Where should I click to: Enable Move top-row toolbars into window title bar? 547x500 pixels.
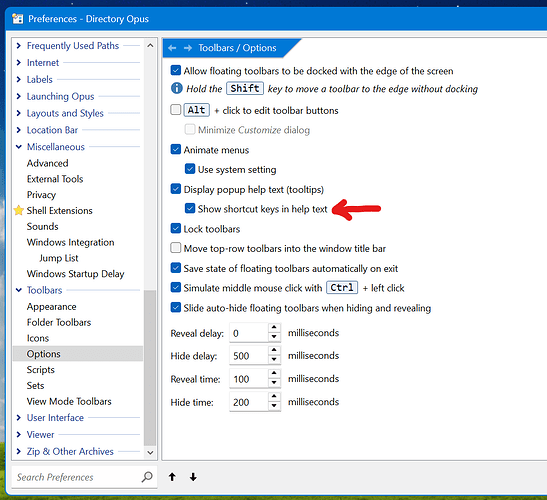tap(175, 248)
